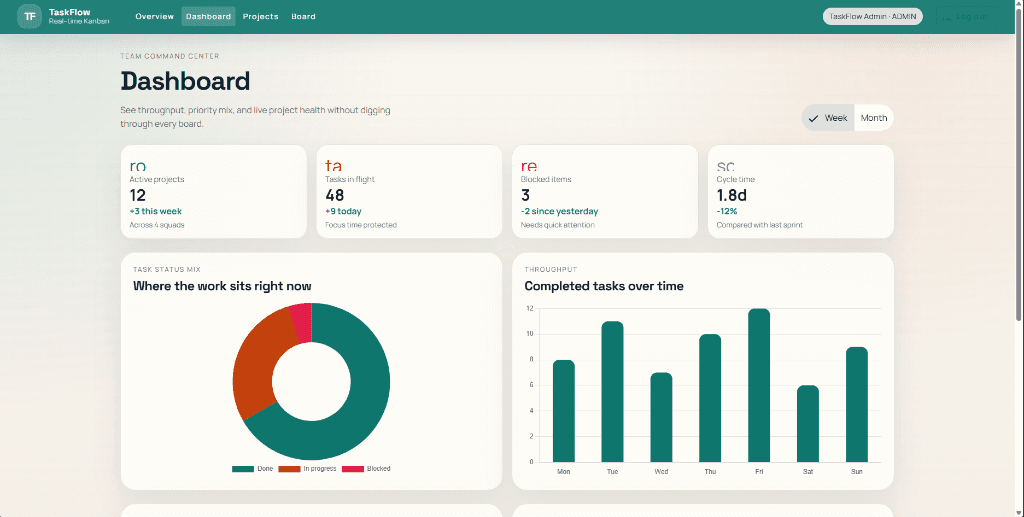
Task: Click the +9 today text
Action: click(x=344, y=212)
